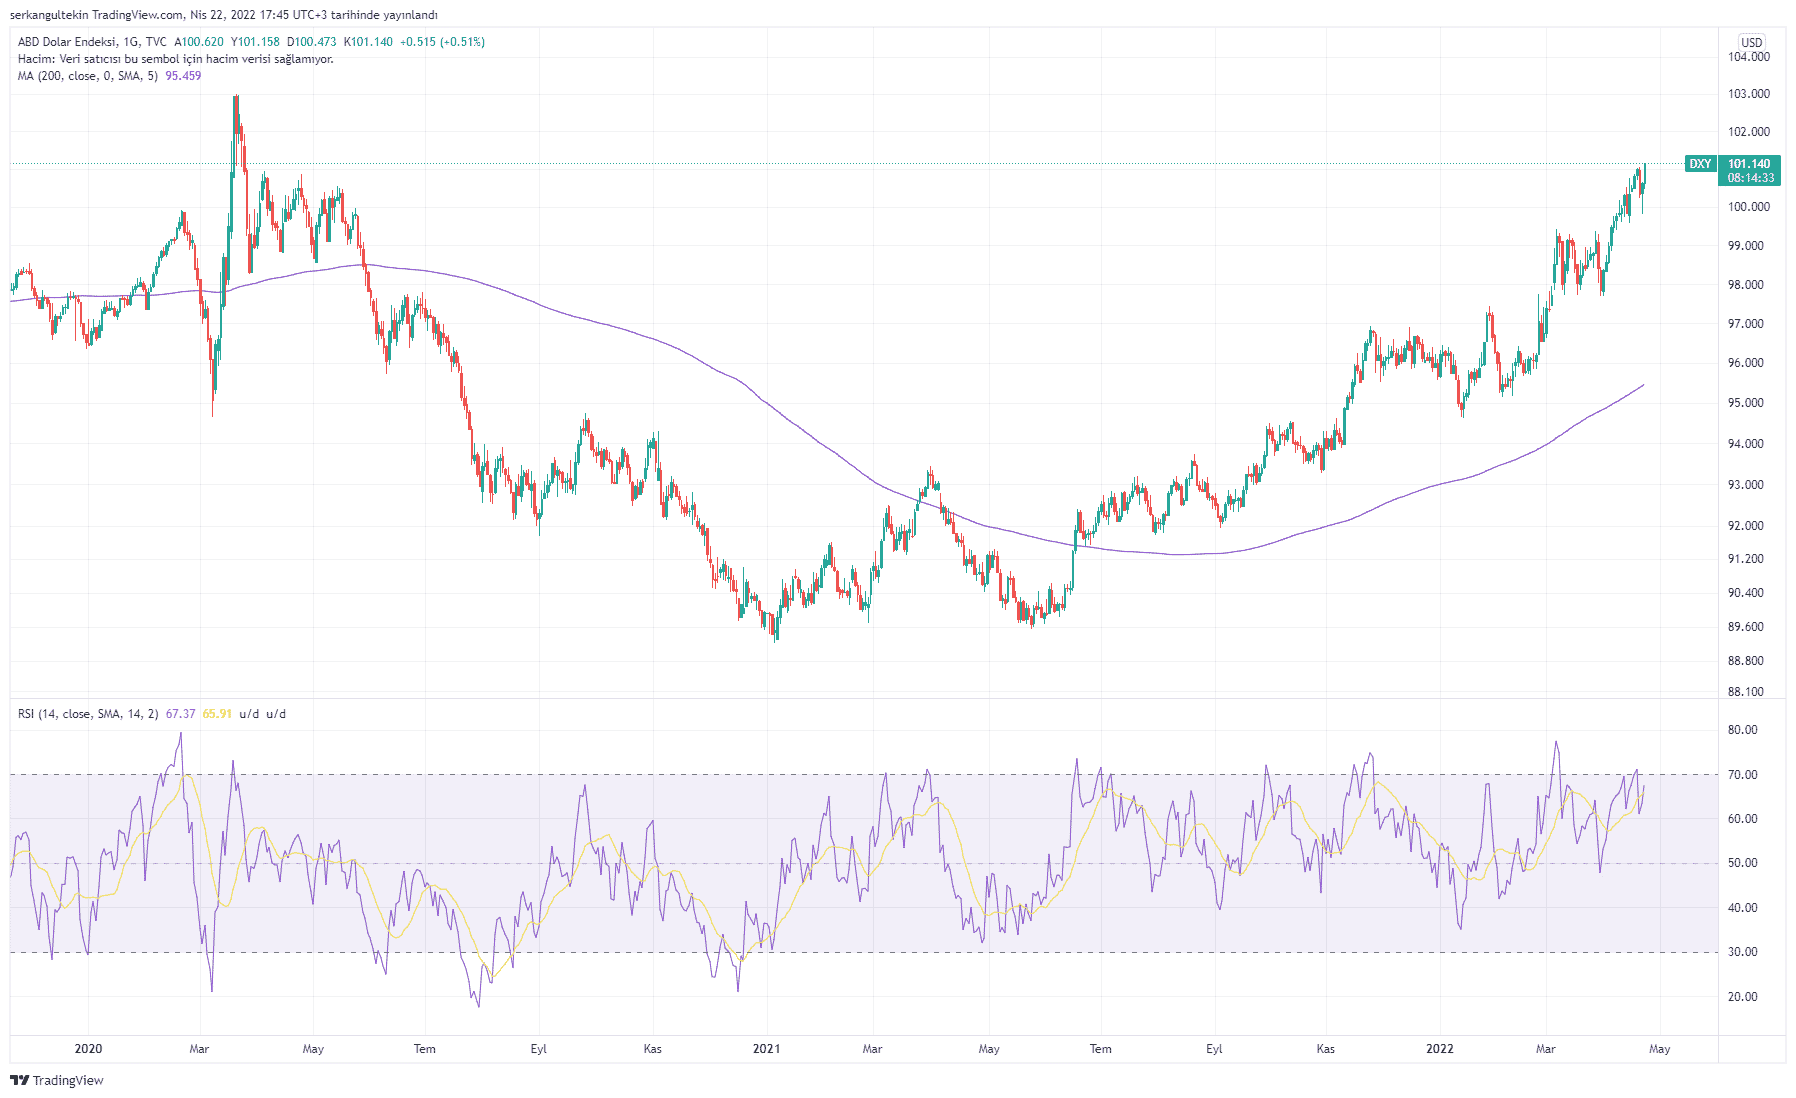Viewport: 1796px width, 1098px height.
Task: Open the USD currency selector
Action: click(x=1751, y=42)
